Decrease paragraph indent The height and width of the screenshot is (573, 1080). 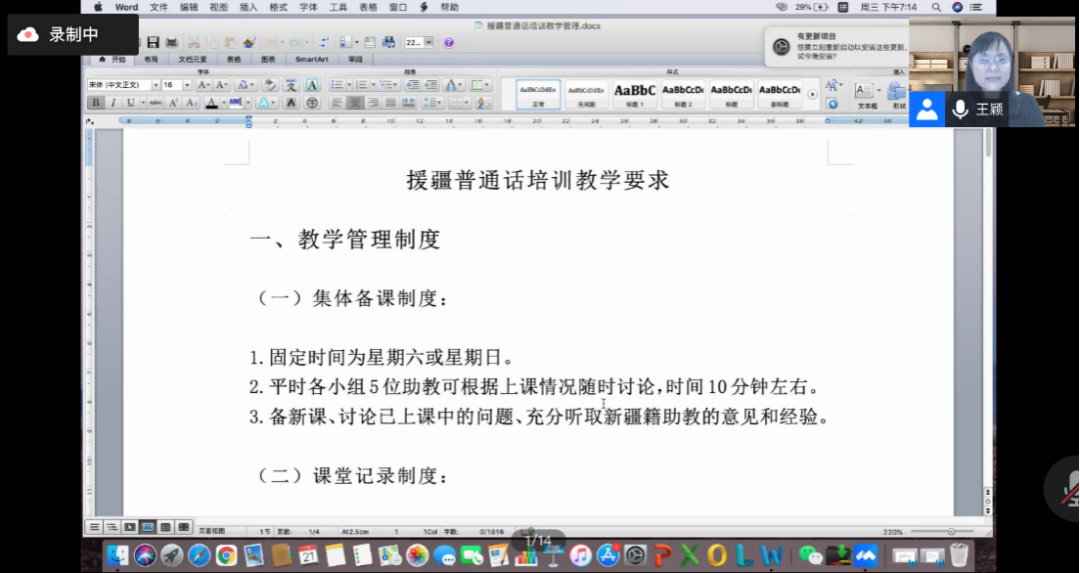tap(413, 85)
